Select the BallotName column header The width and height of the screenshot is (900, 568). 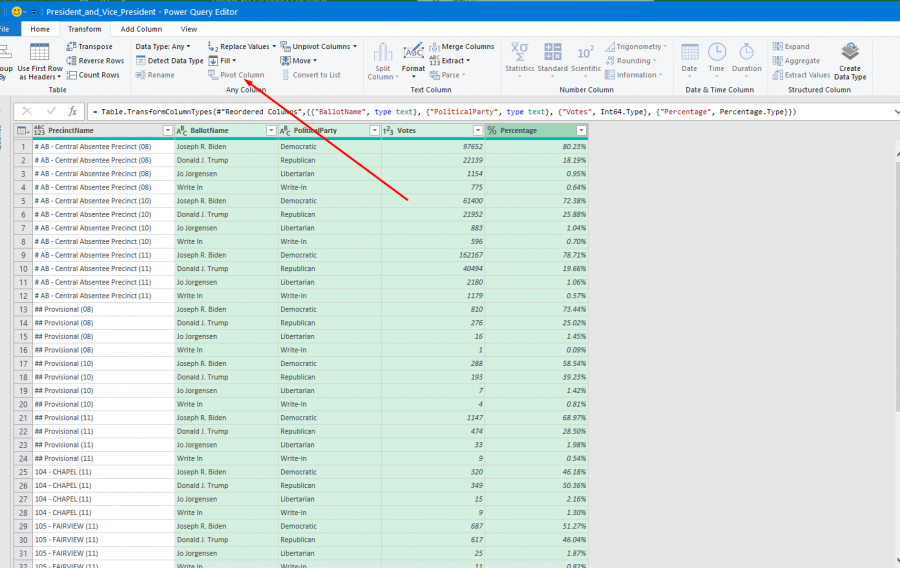pos(226,131)
